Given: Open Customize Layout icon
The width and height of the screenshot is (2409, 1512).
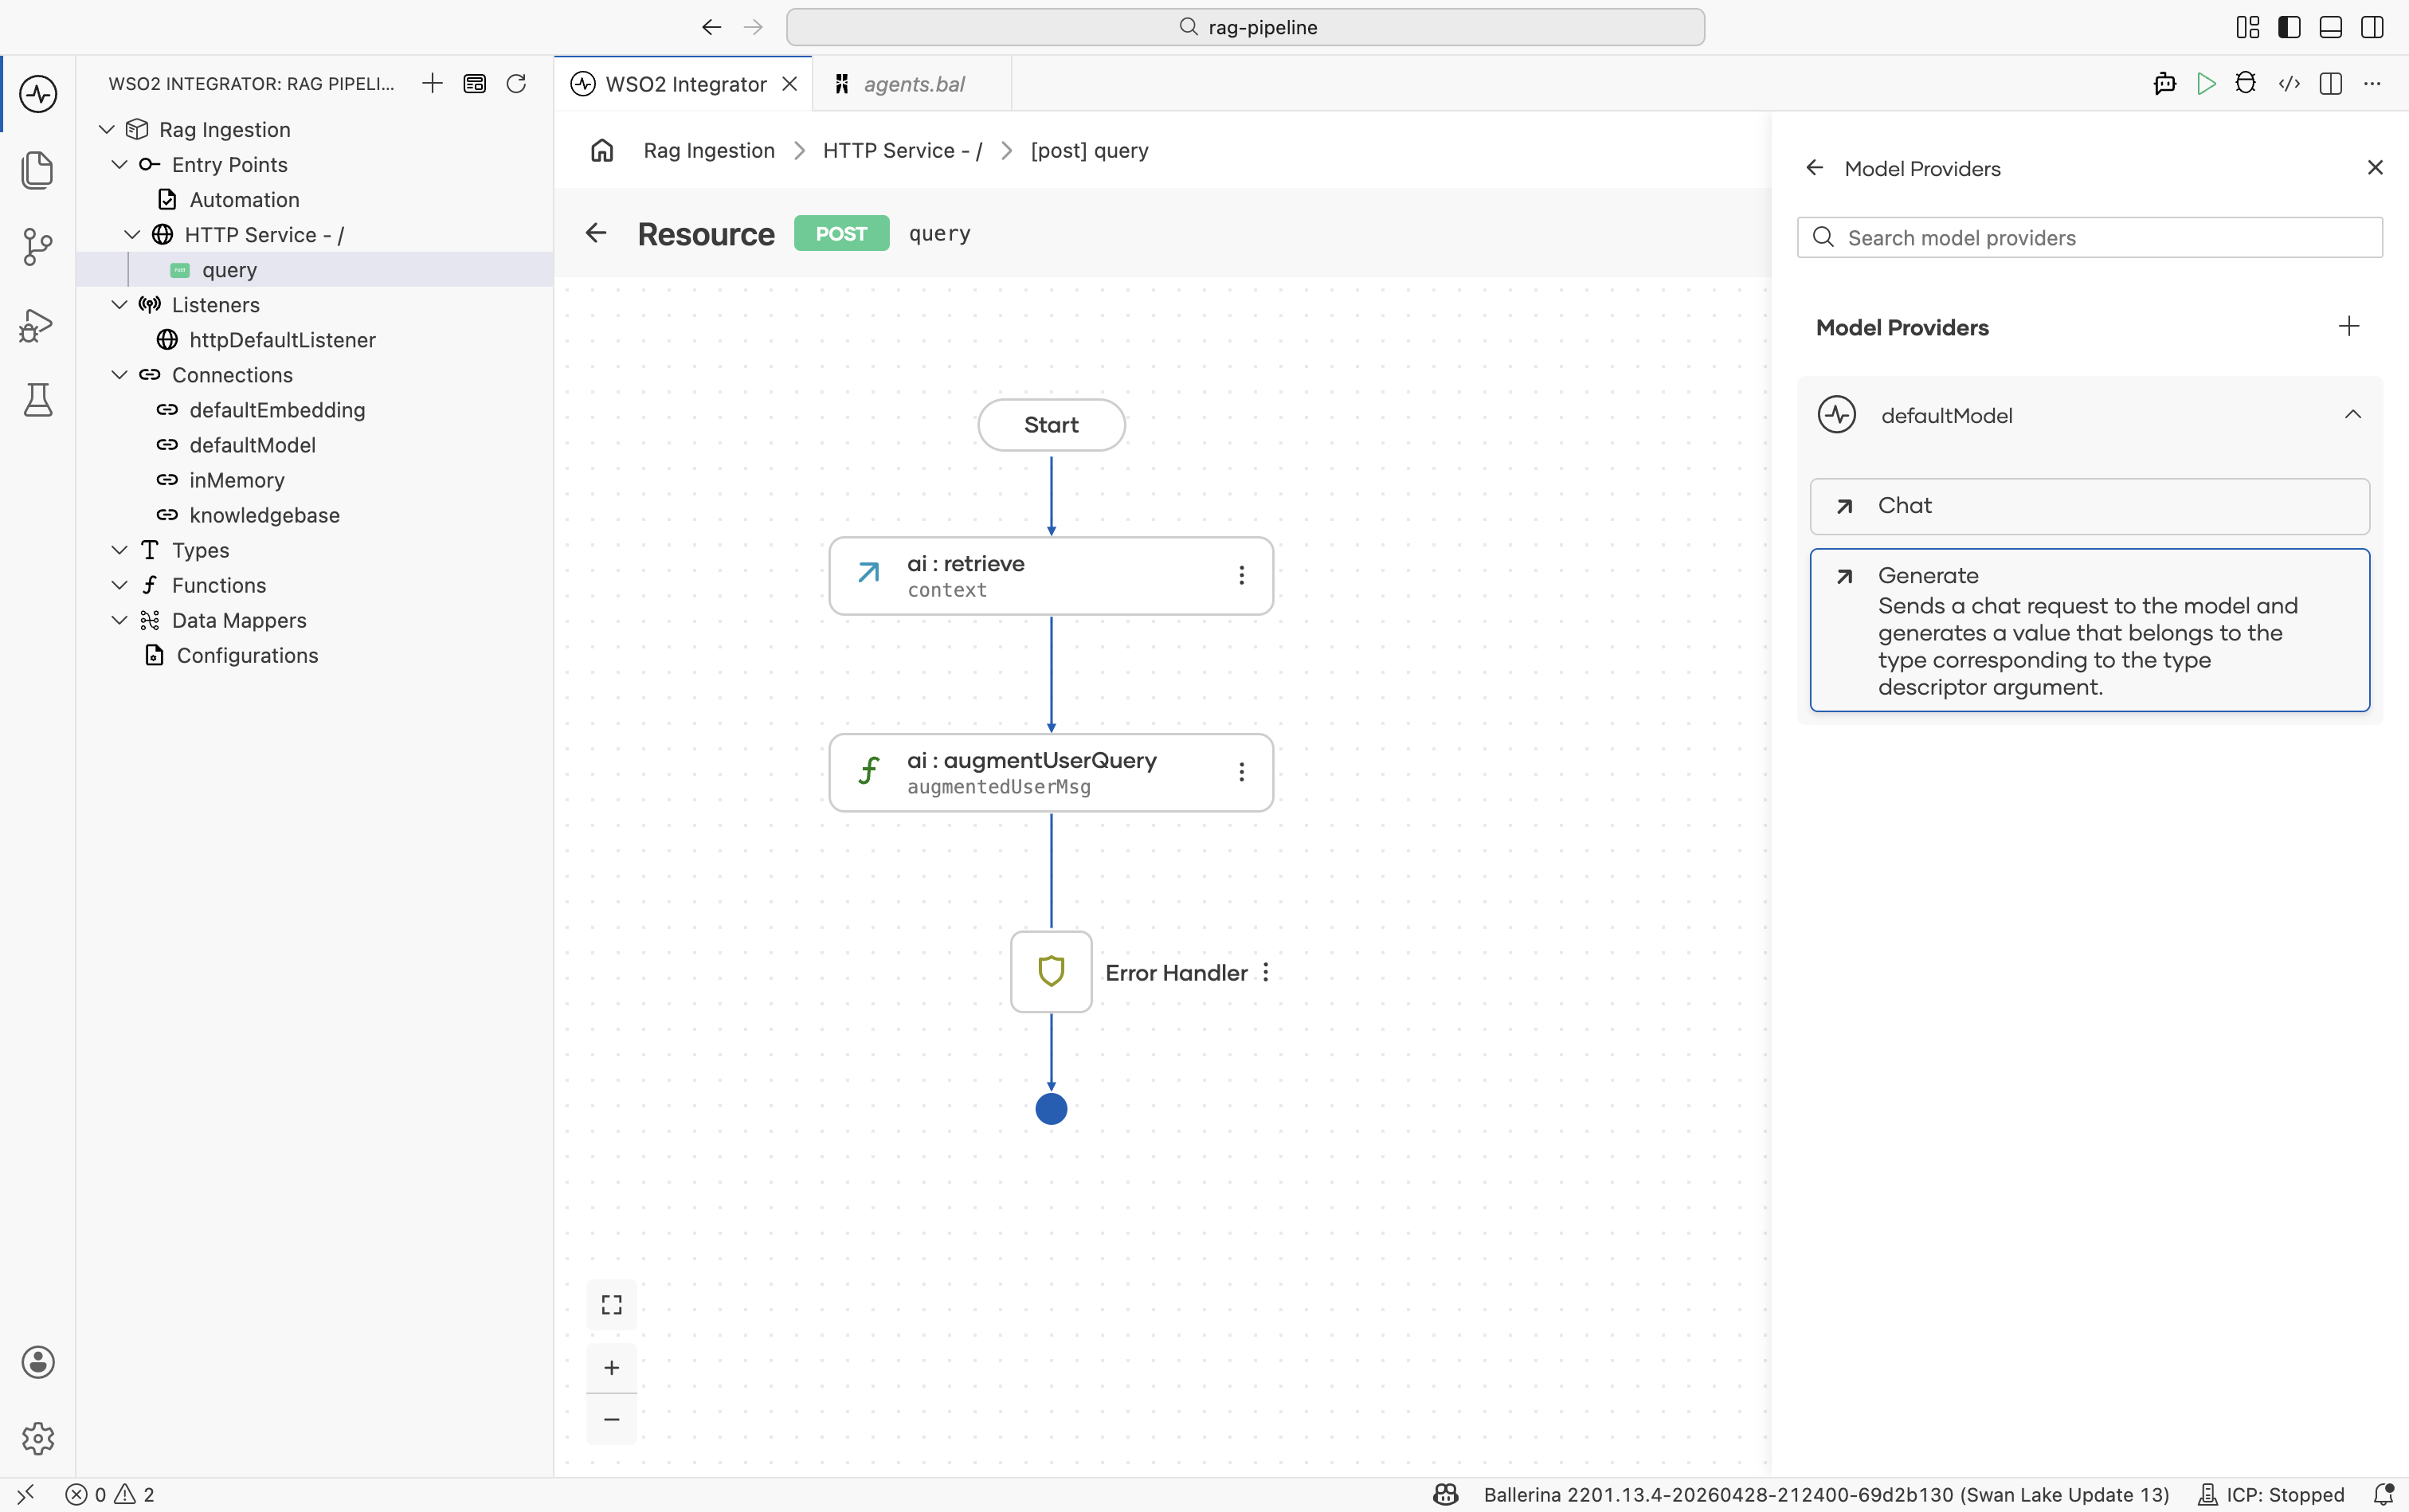Looking at the screenshot, I should 2247,27.
